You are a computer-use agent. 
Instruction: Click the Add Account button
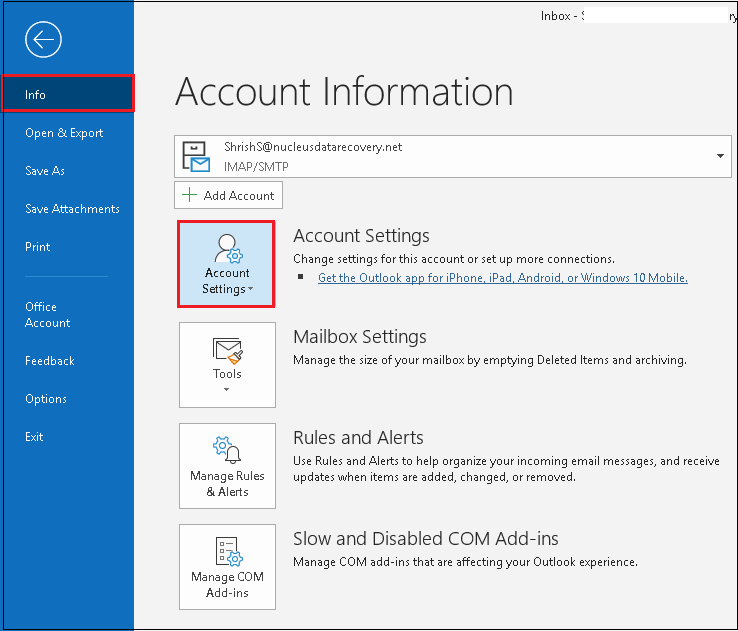(x=228, y=195)
